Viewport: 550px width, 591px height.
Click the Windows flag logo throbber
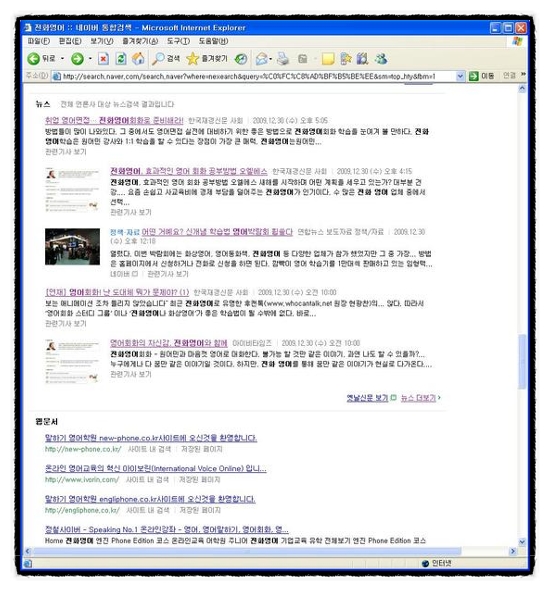point(518,41)
